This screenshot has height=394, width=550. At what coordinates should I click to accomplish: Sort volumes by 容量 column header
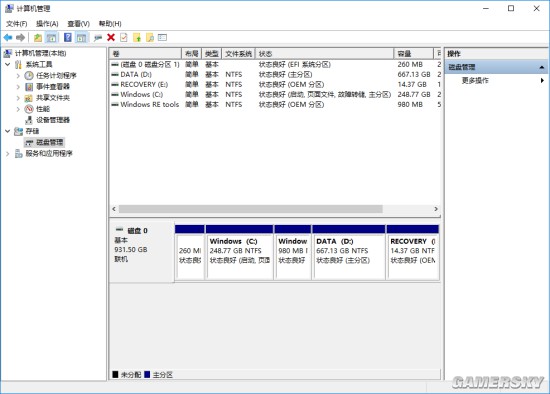[414, 54]
